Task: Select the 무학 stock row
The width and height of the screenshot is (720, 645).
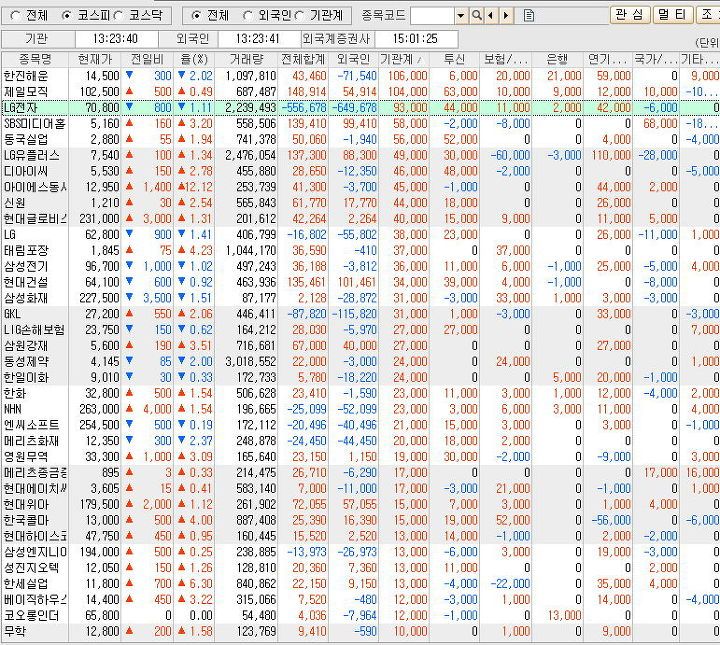Action: (360, 632)
